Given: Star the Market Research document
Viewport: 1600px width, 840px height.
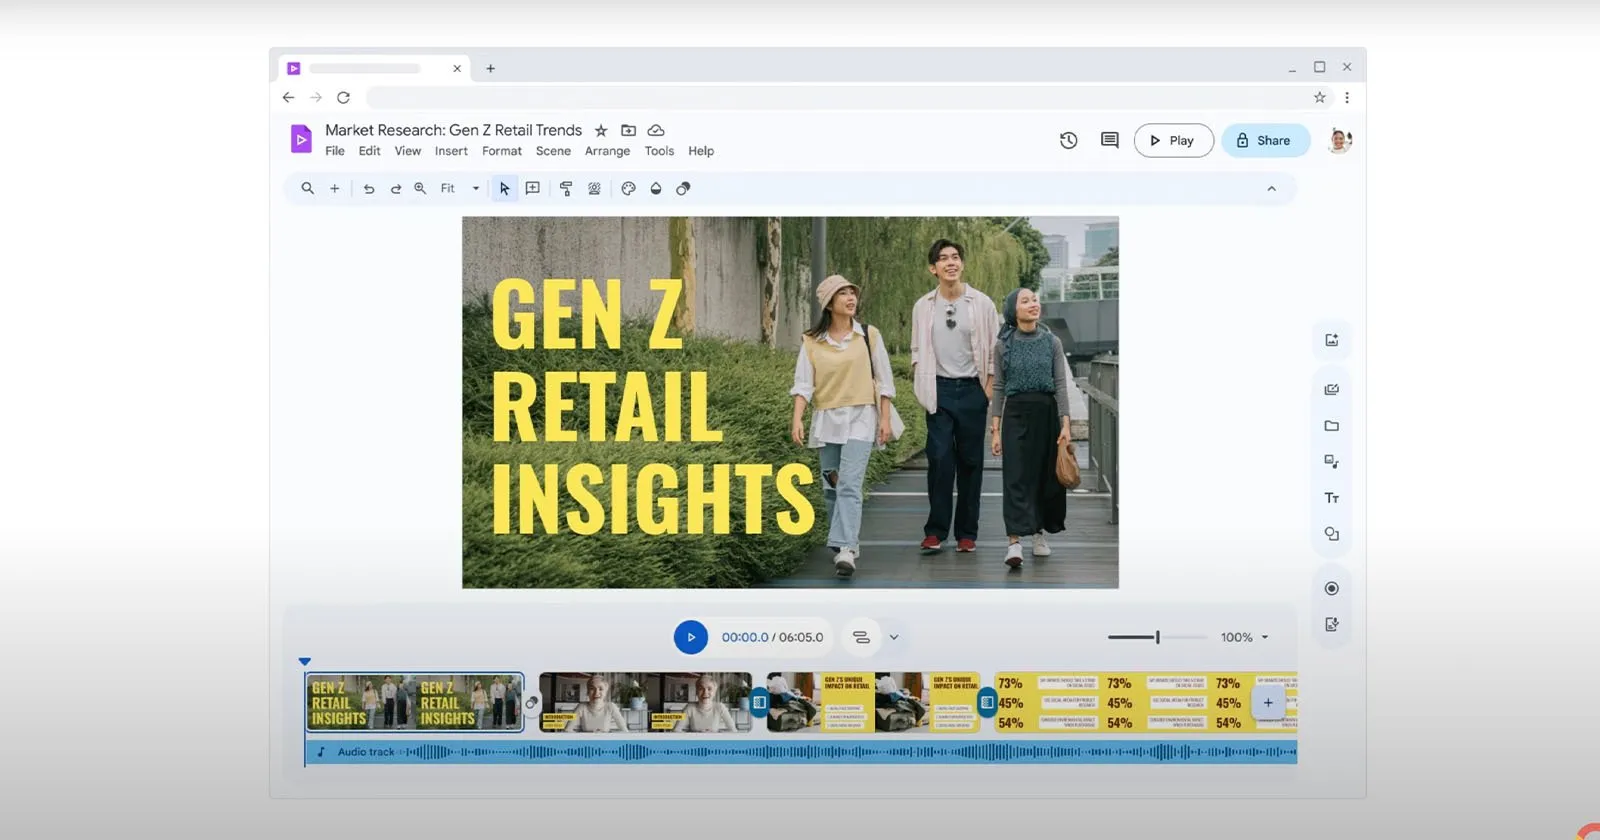Looking at the screenshot, I should tap(601, 131).
